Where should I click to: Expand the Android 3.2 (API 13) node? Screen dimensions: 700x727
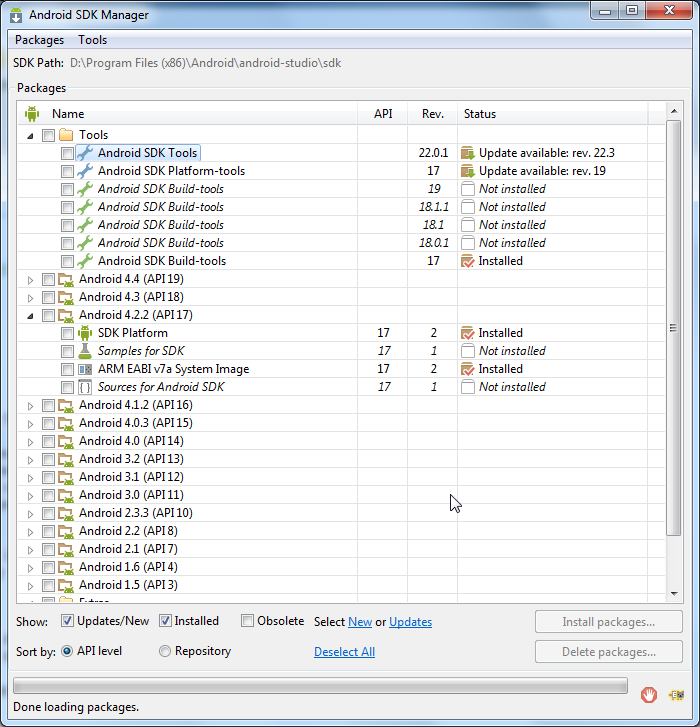coord(31,460)
